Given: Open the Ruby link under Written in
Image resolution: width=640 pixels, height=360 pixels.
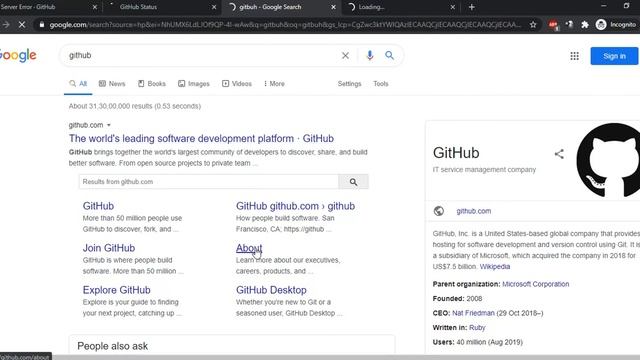Looking at the screenshot, I should (x=477, y=328).
